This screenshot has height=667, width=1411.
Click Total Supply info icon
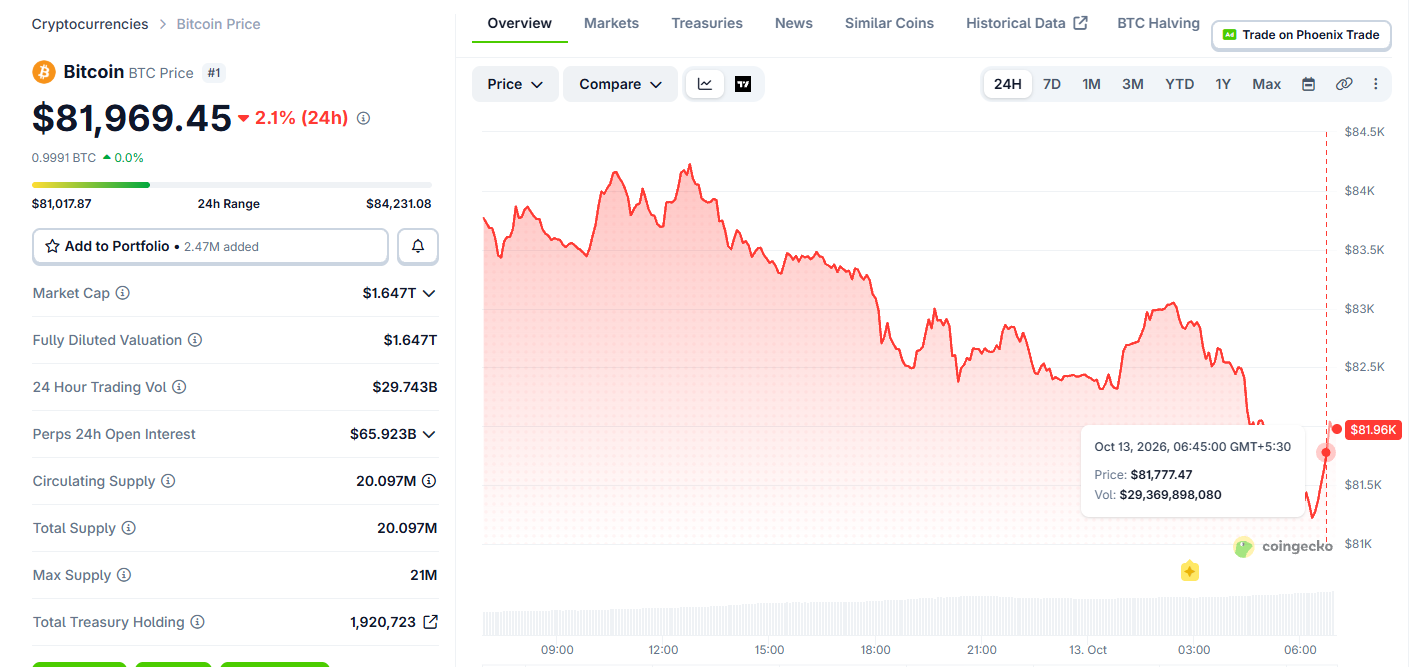click(x=128, y=528)
